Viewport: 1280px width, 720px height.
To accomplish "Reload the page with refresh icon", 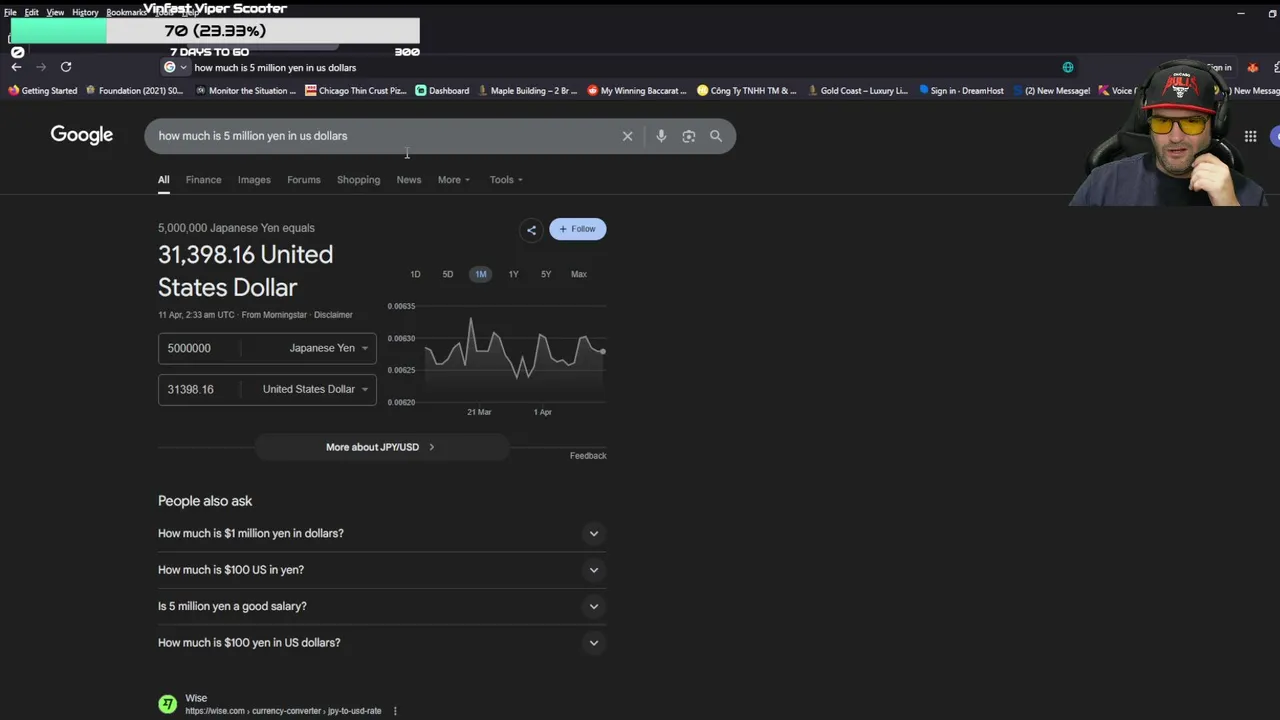I will pos(66,67).
